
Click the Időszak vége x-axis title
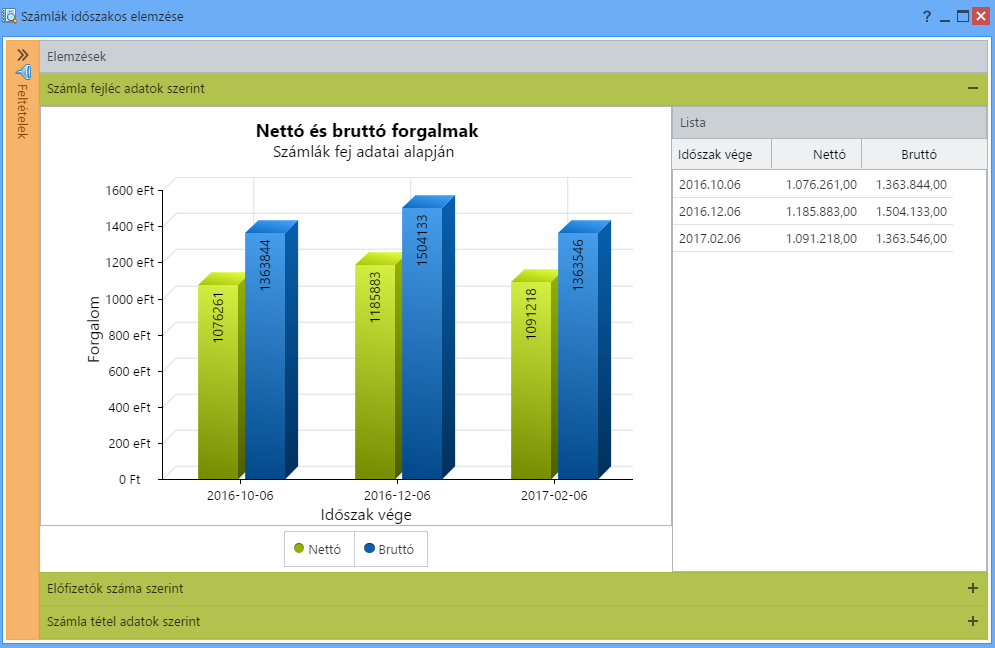(366, 515)
